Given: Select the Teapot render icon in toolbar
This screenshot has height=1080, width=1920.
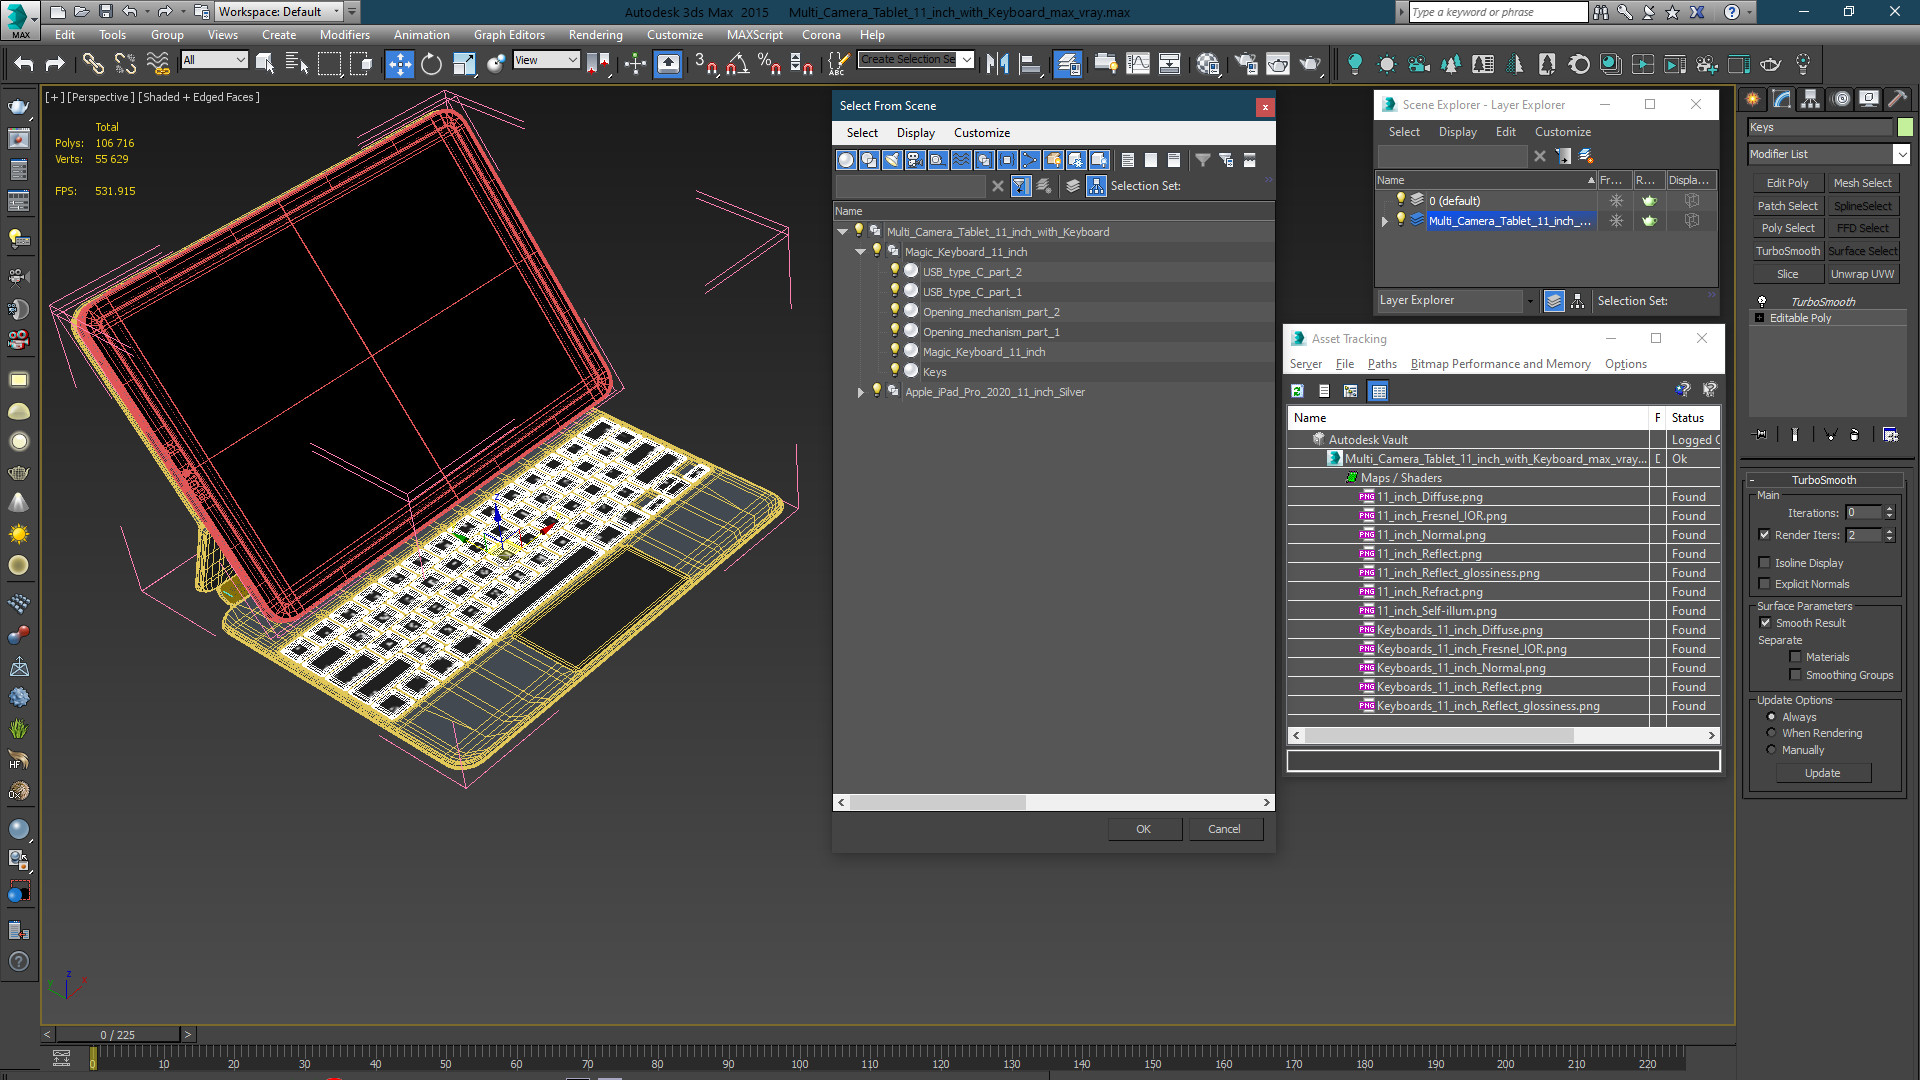Looking at the screenshot, I should click(x=1309, y=64).
